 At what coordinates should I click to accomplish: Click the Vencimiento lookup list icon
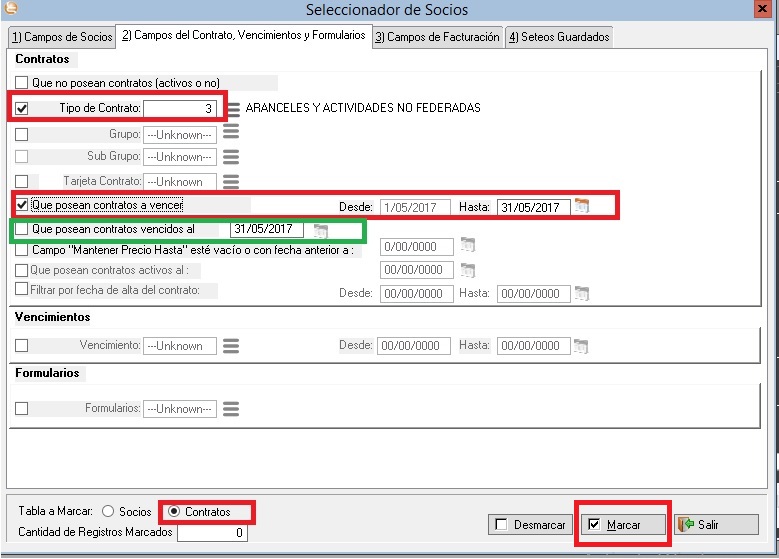(229, 346)
